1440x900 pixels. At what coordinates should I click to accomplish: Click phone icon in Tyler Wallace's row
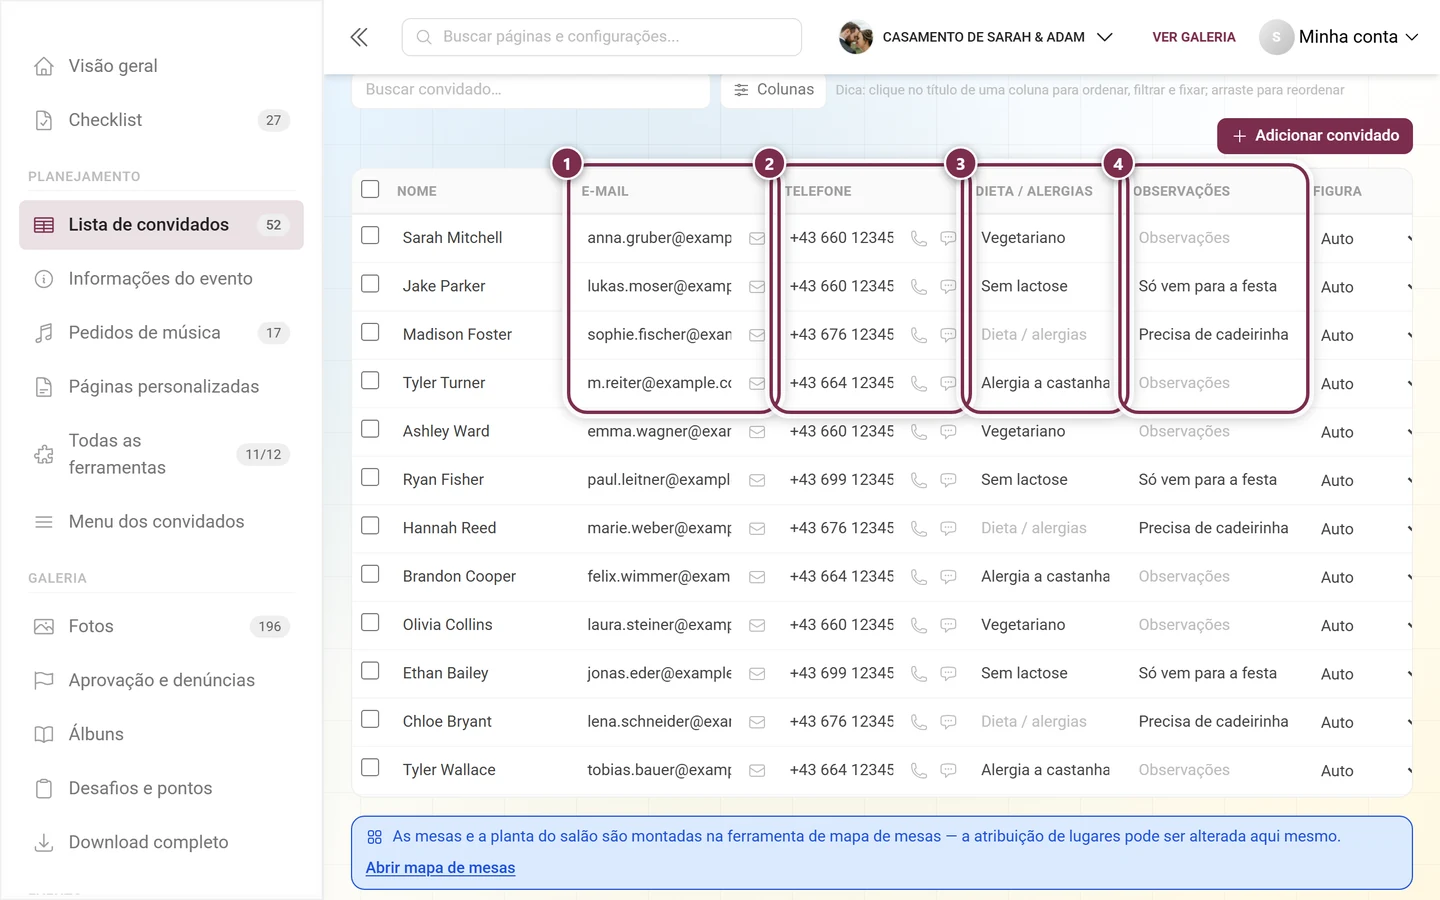coord(919,770)
